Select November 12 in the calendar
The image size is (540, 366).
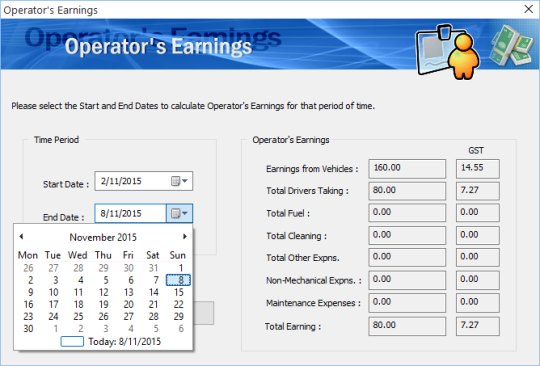103,292
